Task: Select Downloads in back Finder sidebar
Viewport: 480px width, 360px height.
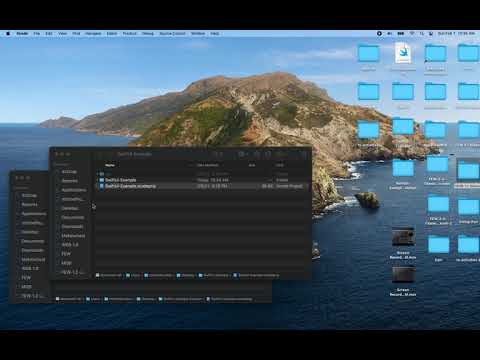Action: [x=32, y=250]
